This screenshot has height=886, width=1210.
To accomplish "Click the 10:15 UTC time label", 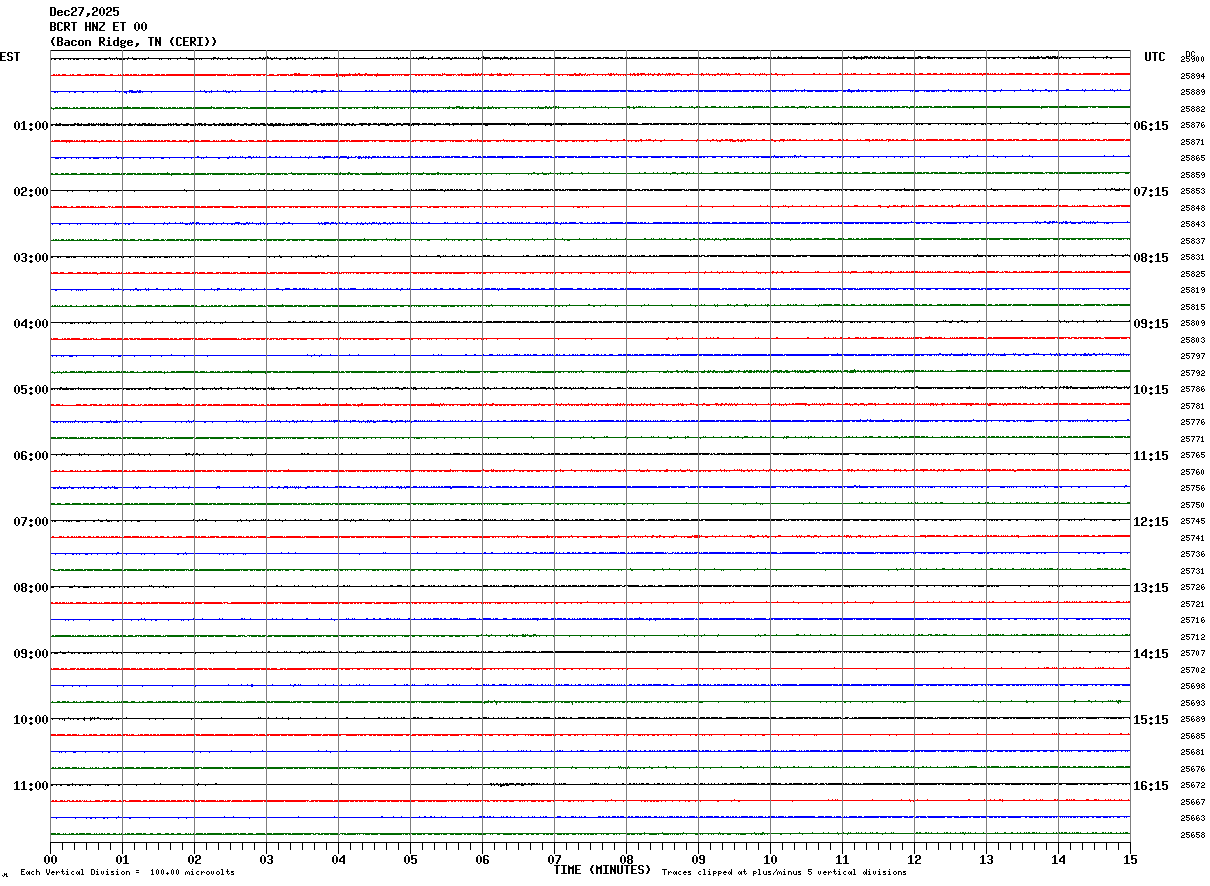I will (x=1151, y=390).
